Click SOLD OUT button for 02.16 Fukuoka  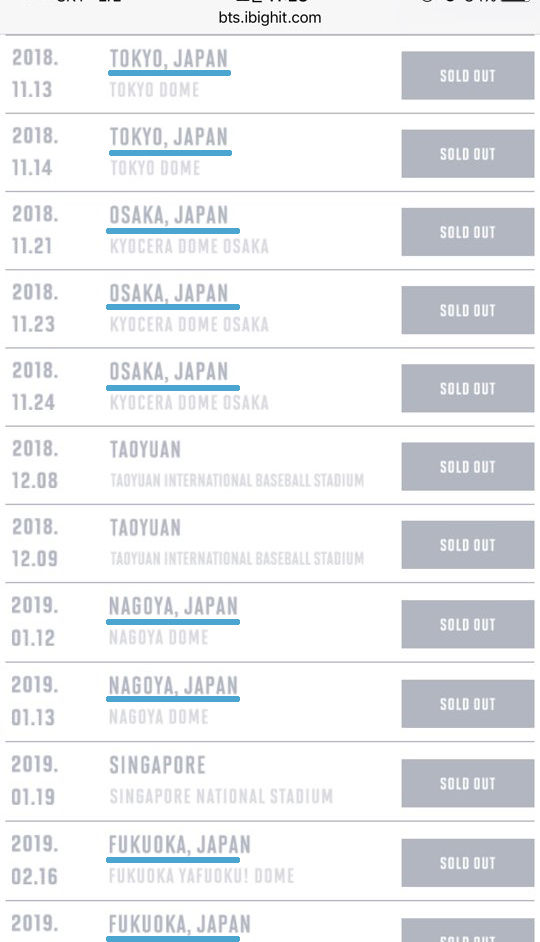point(467,863)
